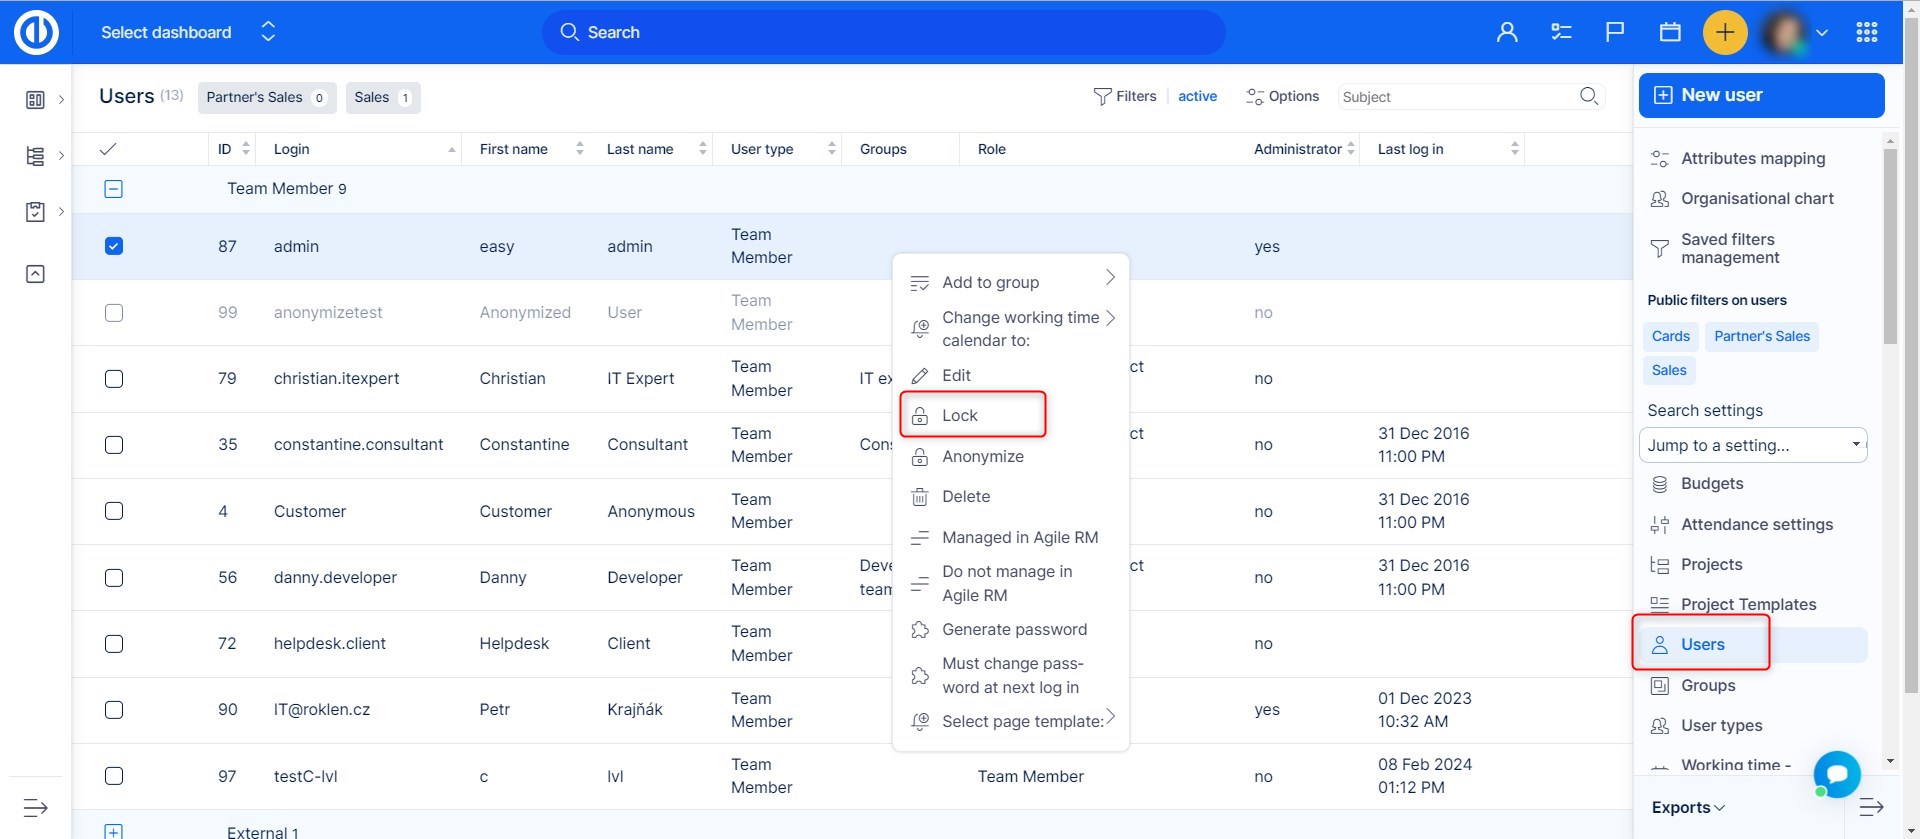This screenshot has width=1920, height=839.
Task: Open the Jump to a setting dropdown
Action: click(1752, 445)
